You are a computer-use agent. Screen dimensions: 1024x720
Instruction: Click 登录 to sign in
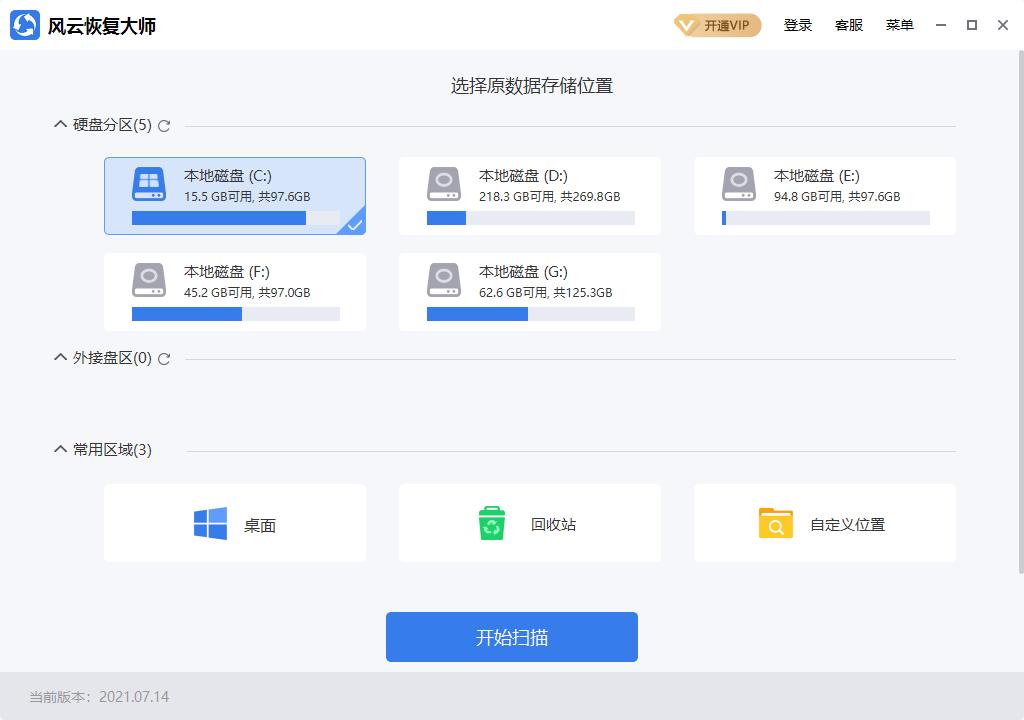pyautogui.click(x=797, y=25)
